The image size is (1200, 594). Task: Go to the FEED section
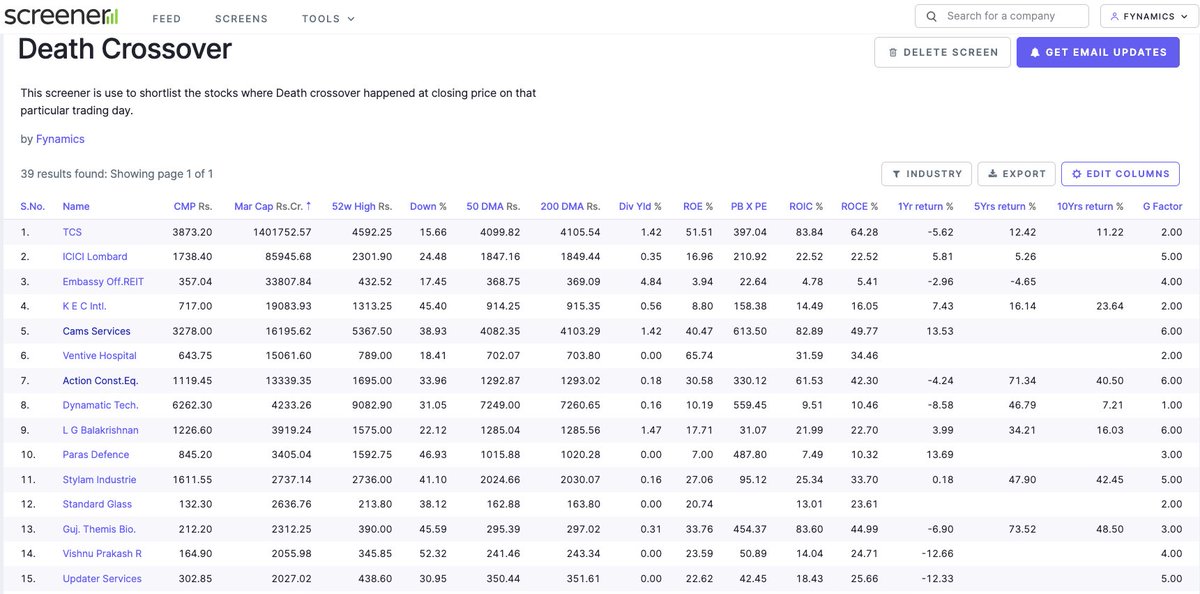[166, 17]
